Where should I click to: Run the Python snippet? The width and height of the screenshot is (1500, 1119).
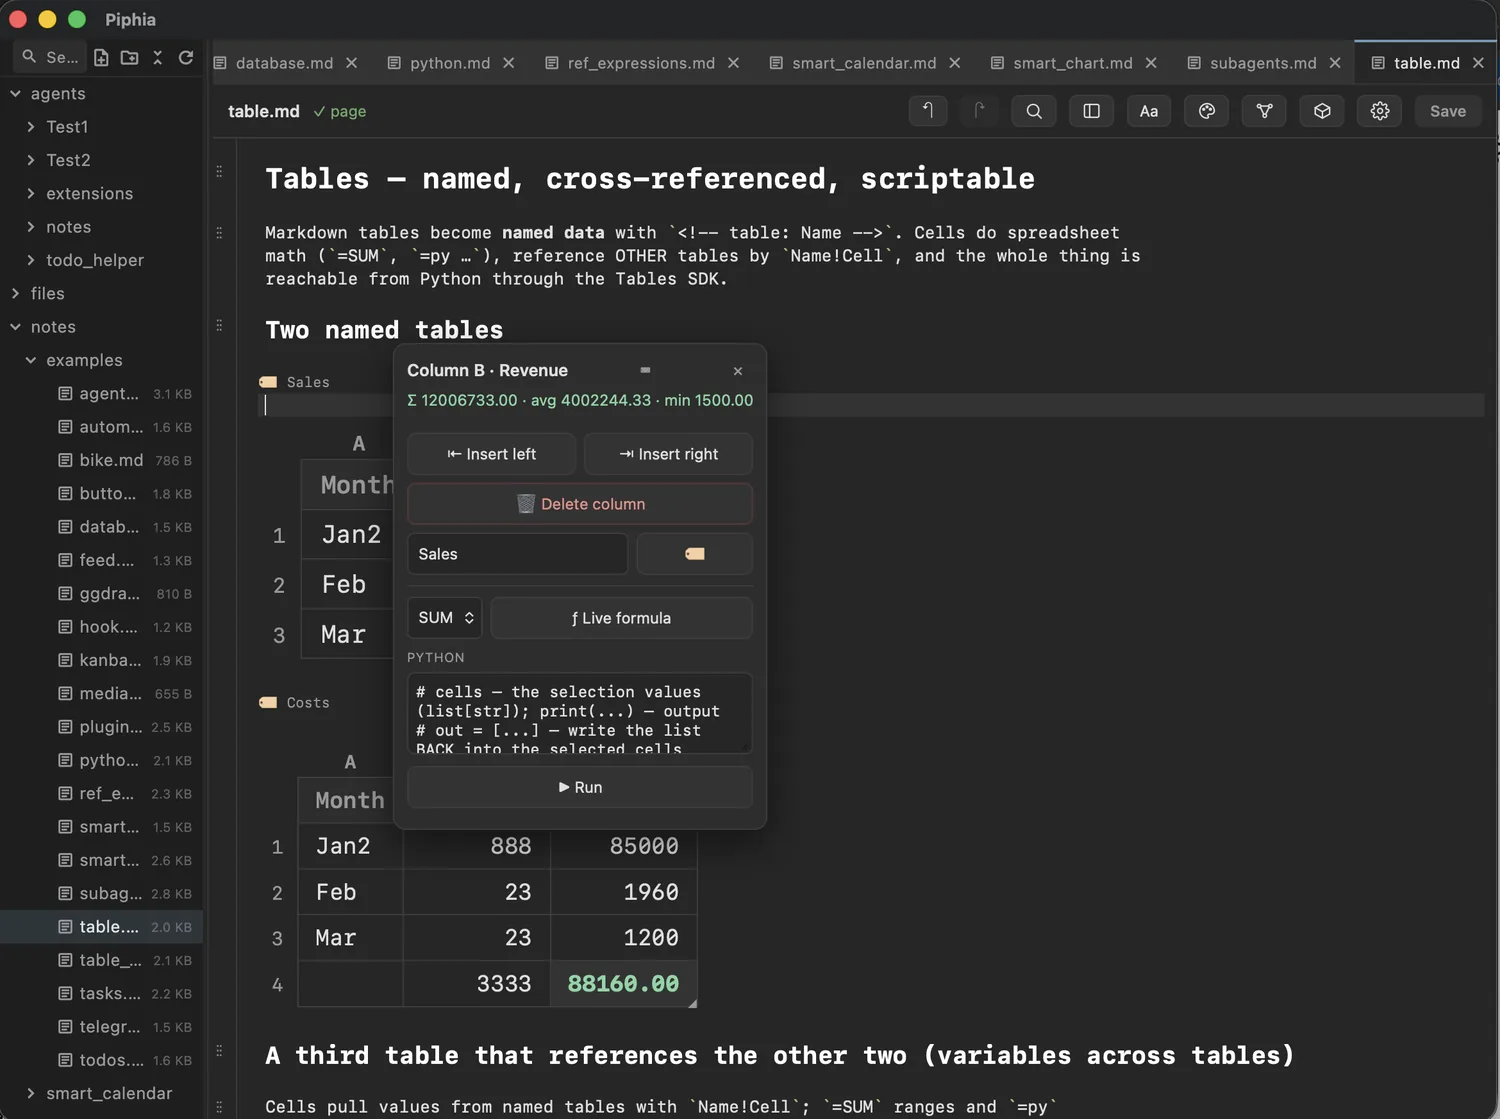[580, 787]
